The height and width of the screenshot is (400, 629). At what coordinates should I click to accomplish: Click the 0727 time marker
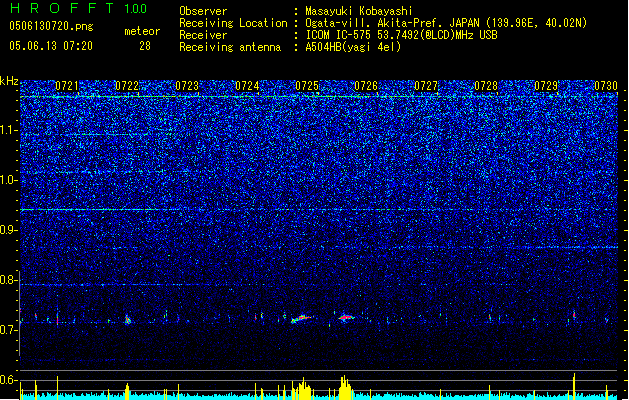pyautogui.click(x=426, y=86)
